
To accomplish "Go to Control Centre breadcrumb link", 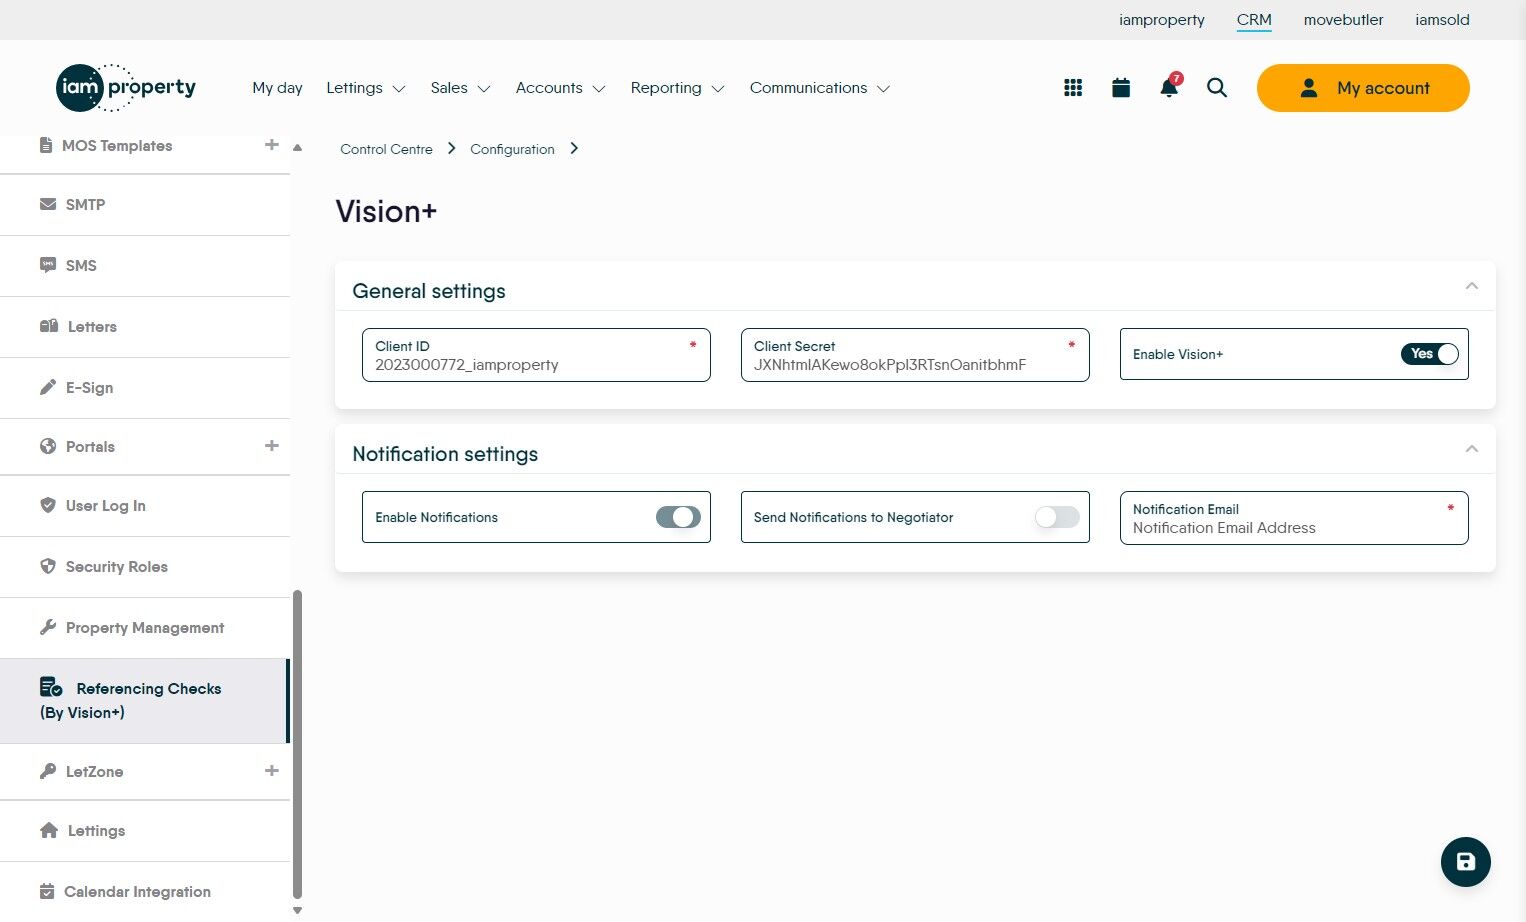I will tap(386, 149).
